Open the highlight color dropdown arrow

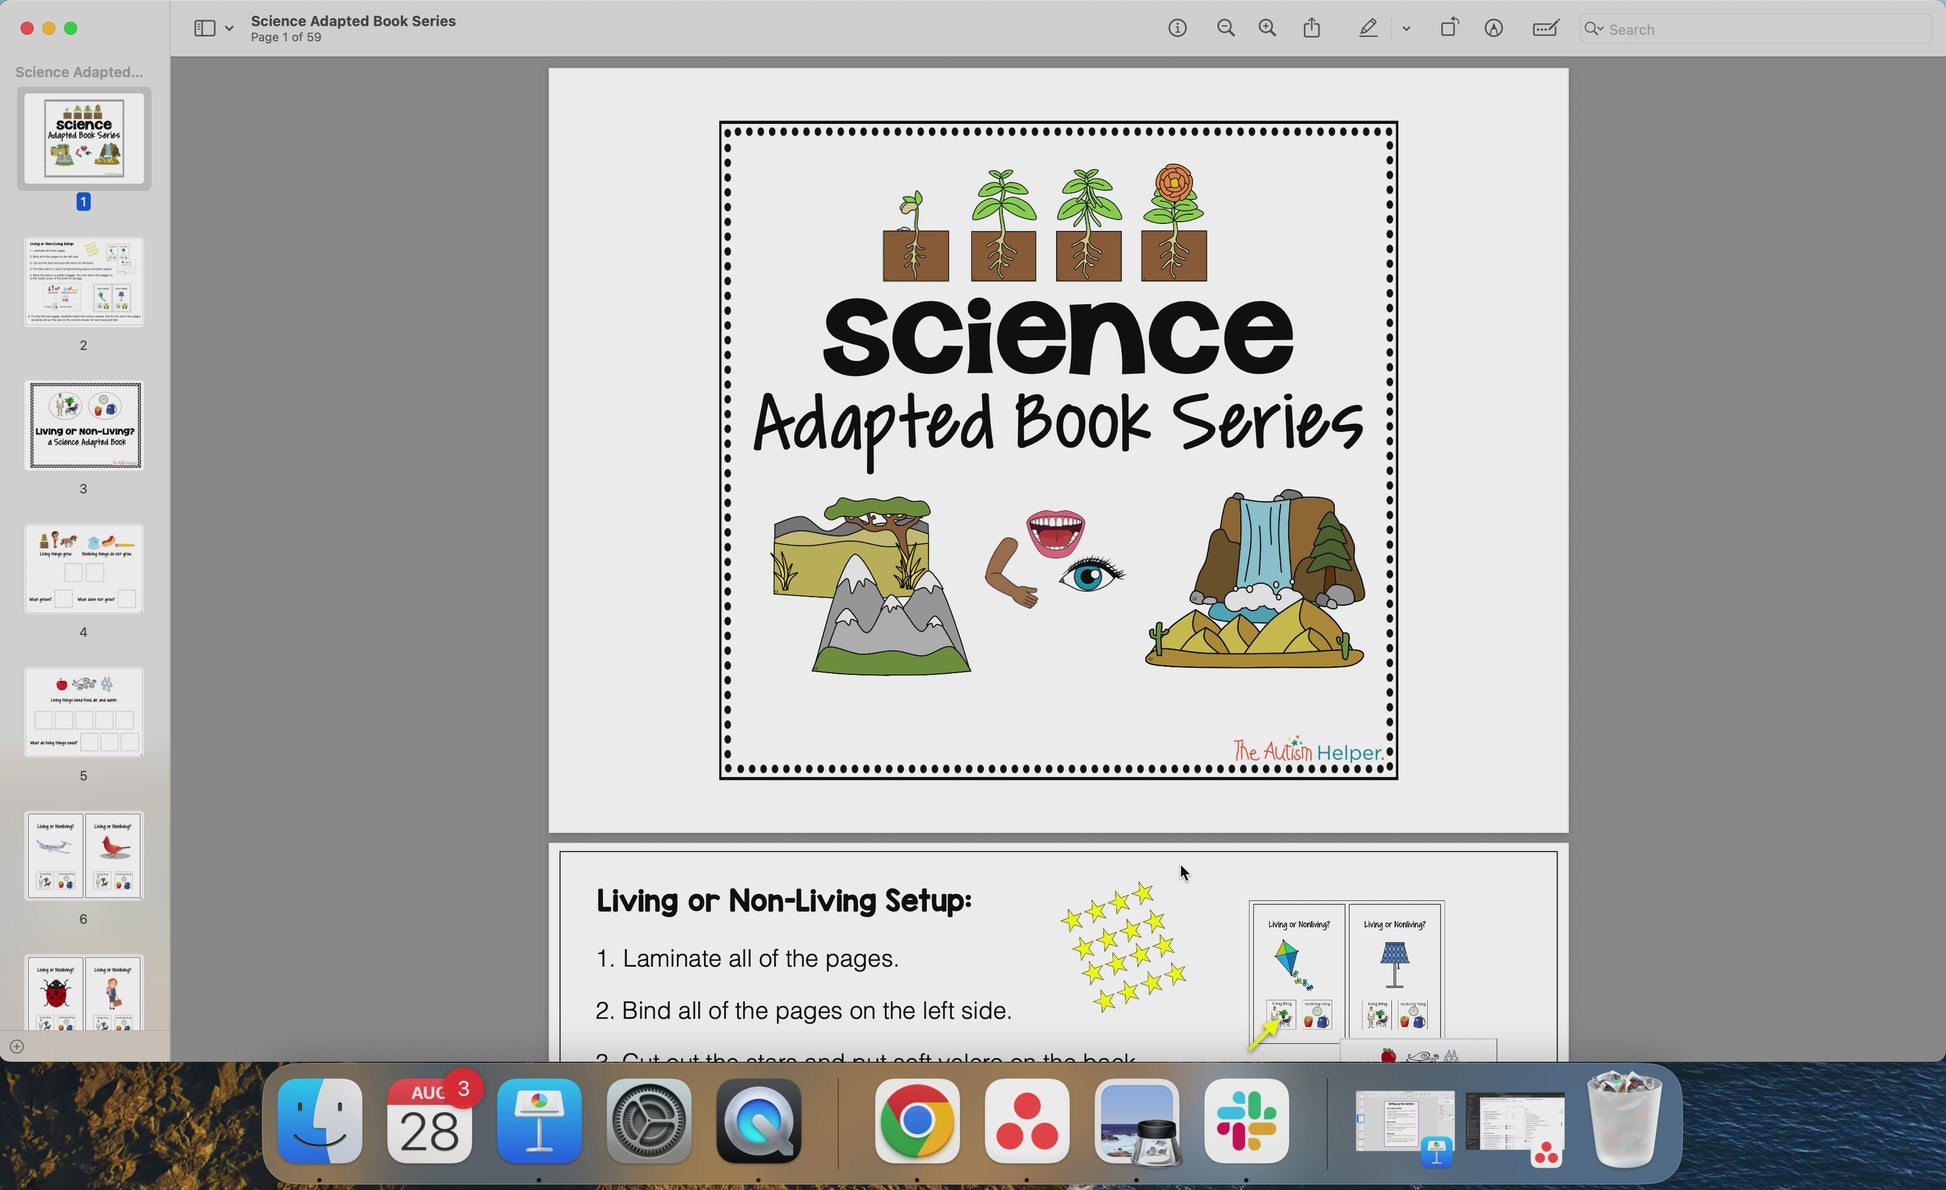point(1406,29)
